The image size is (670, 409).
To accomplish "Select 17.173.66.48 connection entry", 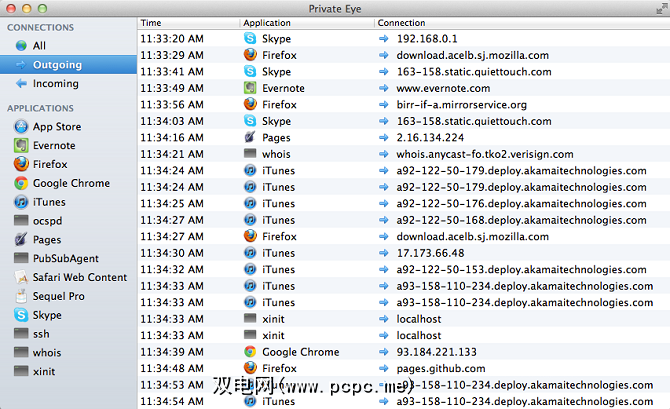I will point(430,253).
